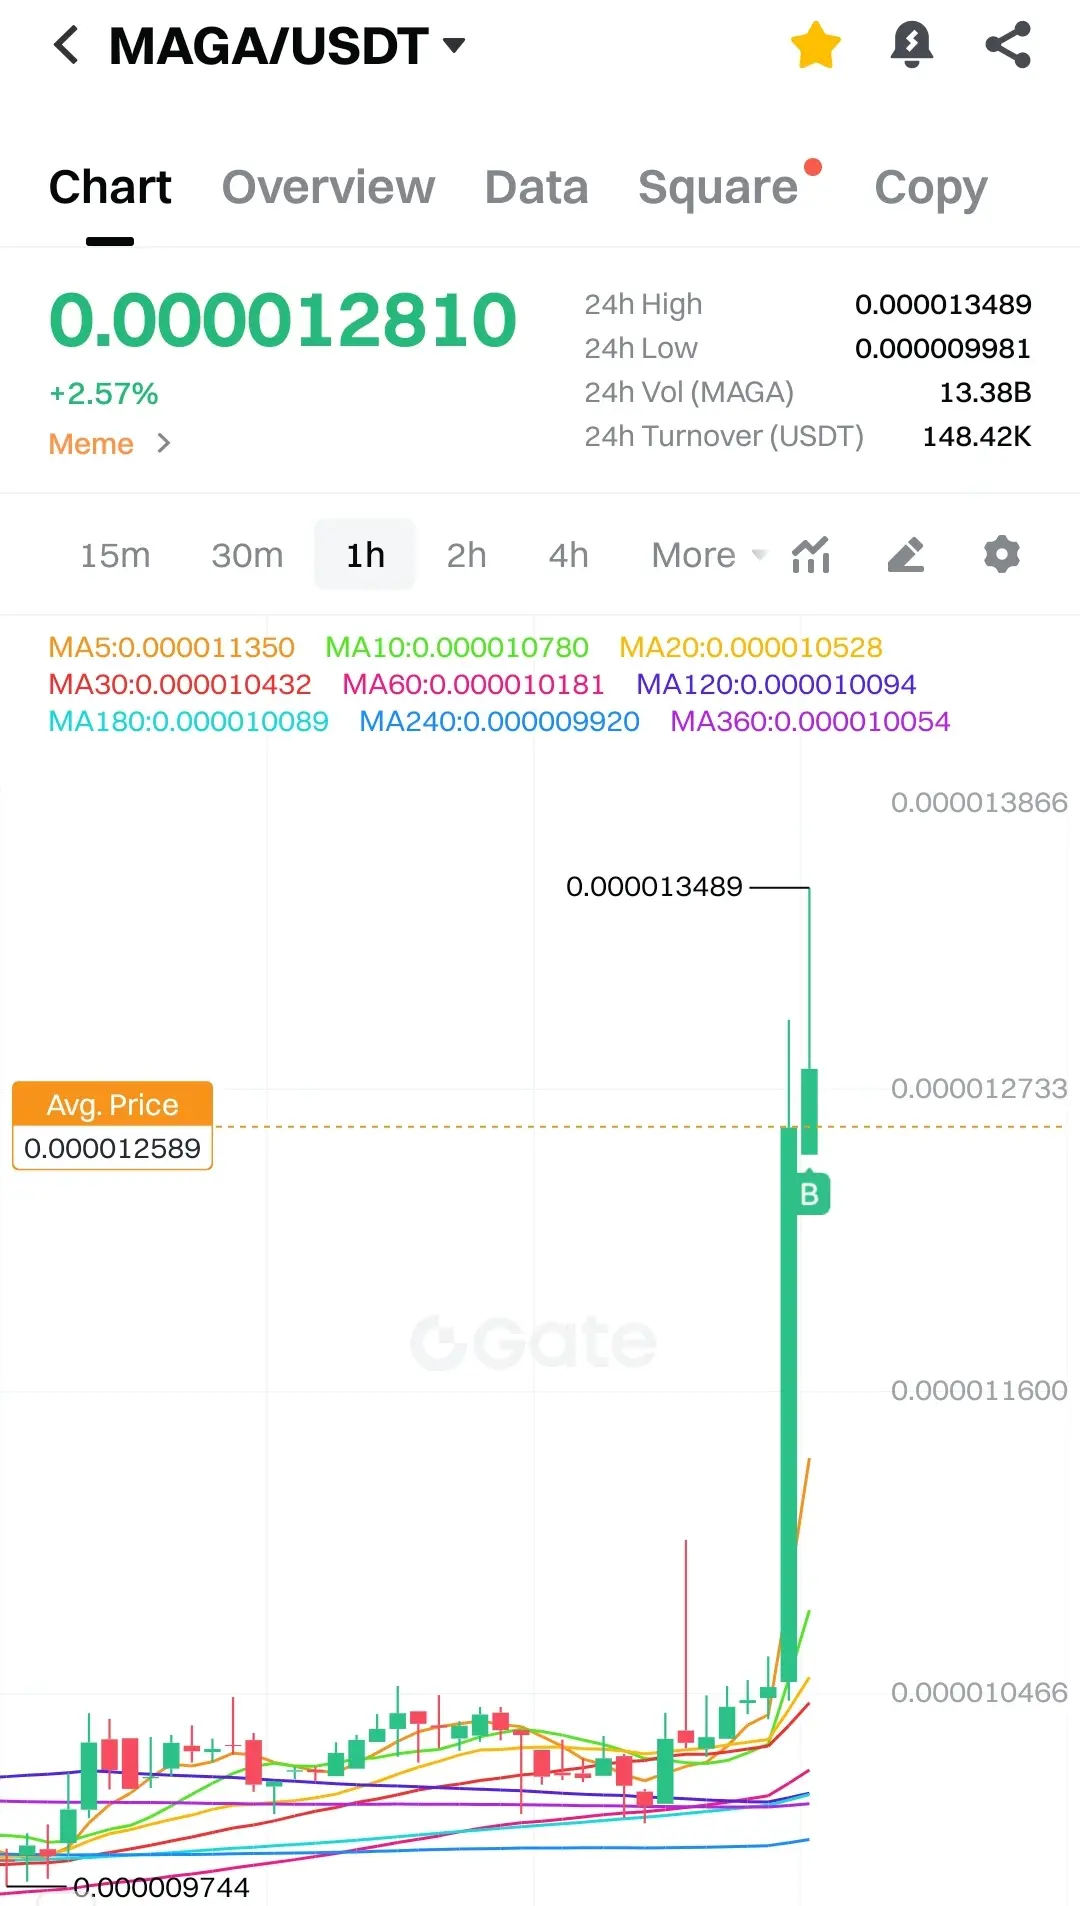Open the drawing tools pencil icon
1080x1906 pixels.
pyautogui.click(x=906, y=555)
